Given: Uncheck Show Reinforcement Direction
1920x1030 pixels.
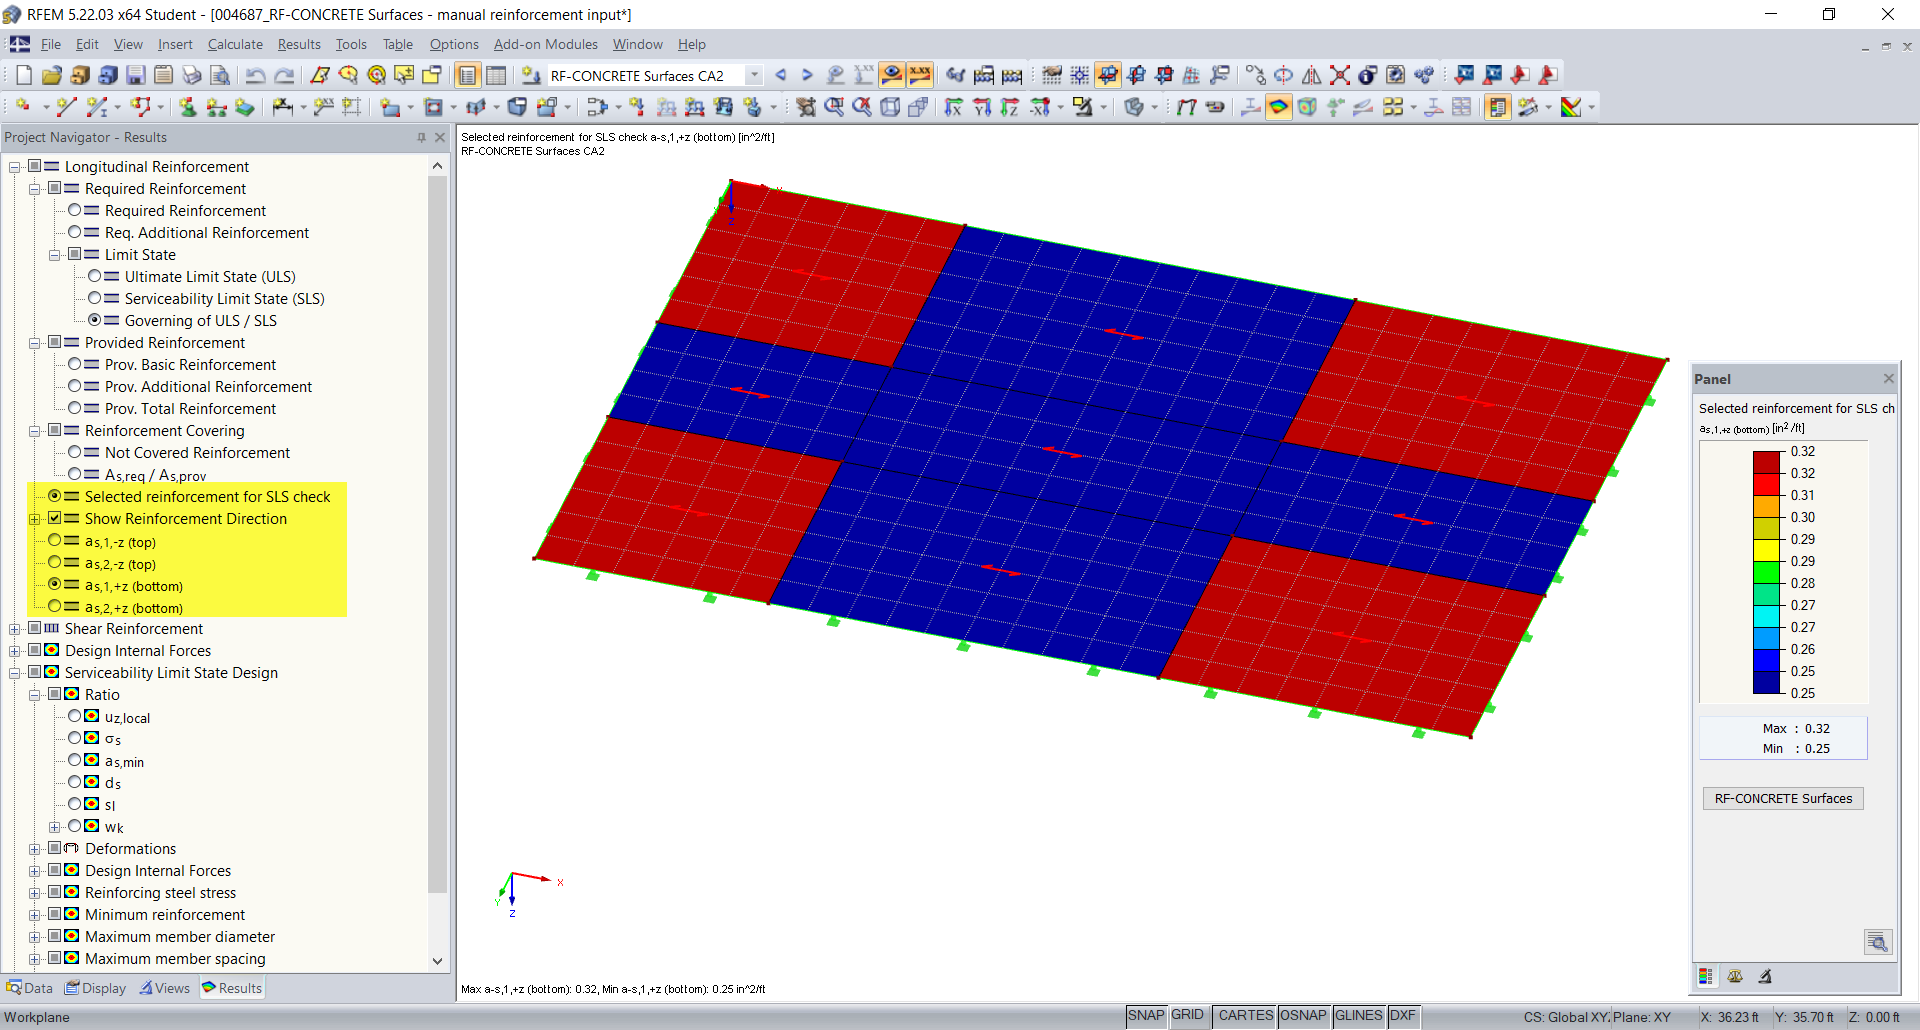Looking at the screenshot, I should pos(55,518).
